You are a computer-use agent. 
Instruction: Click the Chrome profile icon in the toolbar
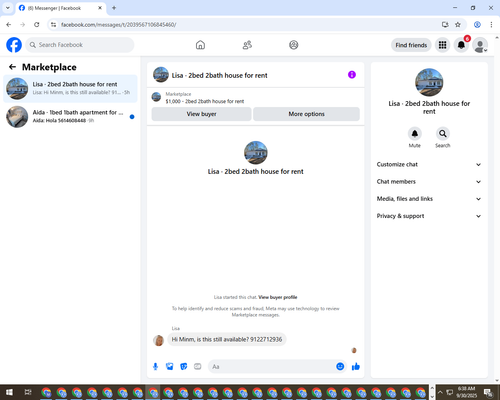pos(477,25)
